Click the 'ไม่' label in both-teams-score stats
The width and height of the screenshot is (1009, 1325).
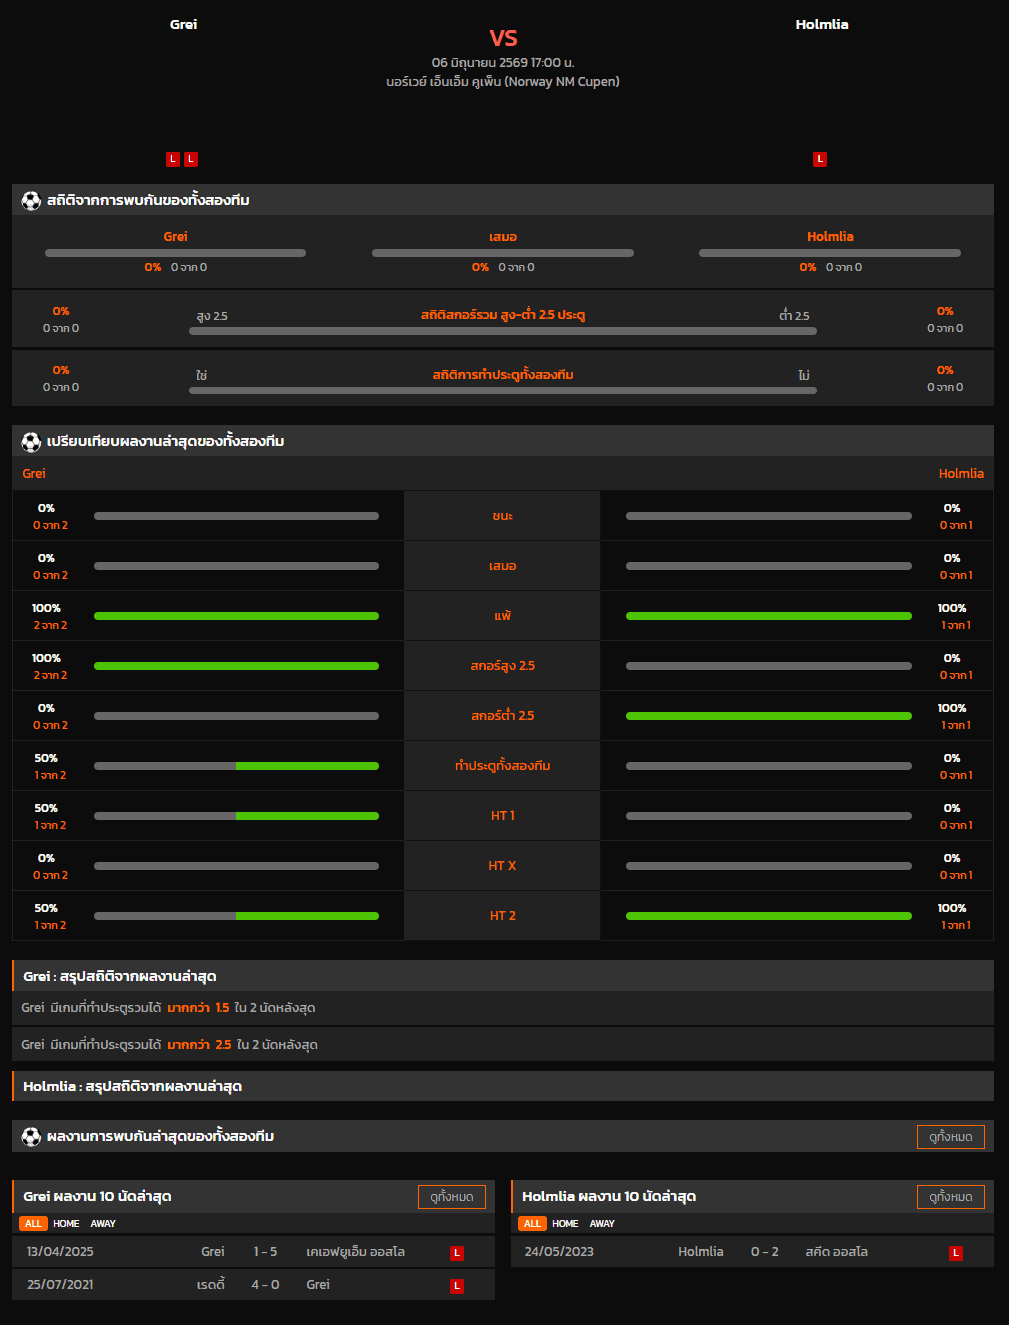(x=804, y=376)
